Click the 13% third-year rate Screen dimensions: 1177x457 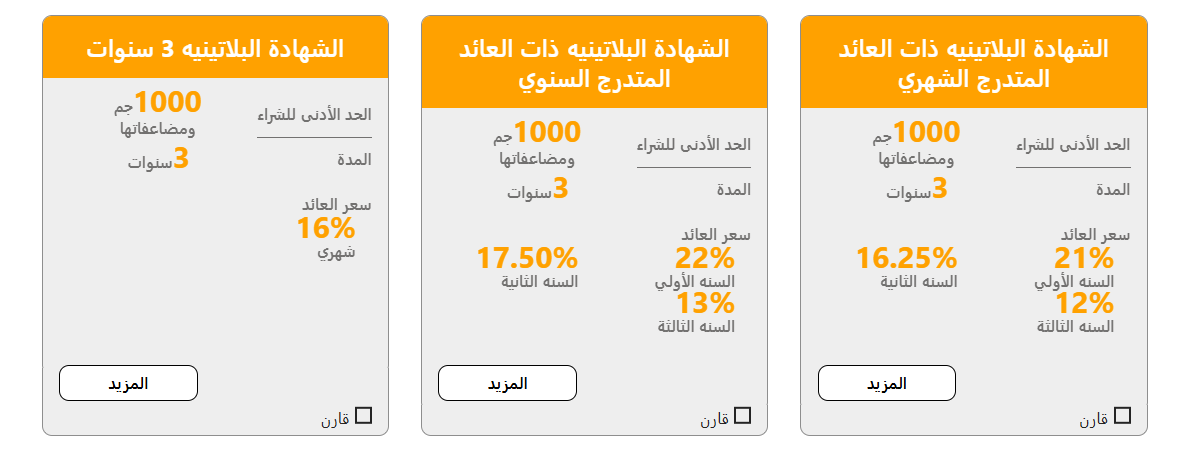tap(705, 303)
